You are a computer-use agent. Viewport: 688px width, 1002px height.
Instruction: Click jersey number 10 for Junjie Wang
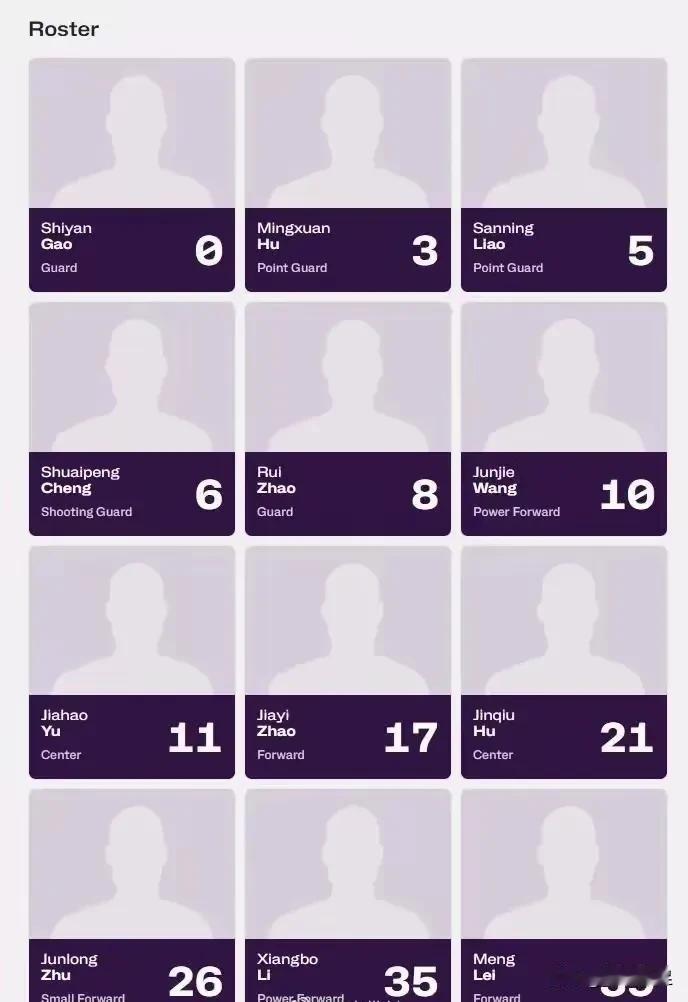click(627, 494)
